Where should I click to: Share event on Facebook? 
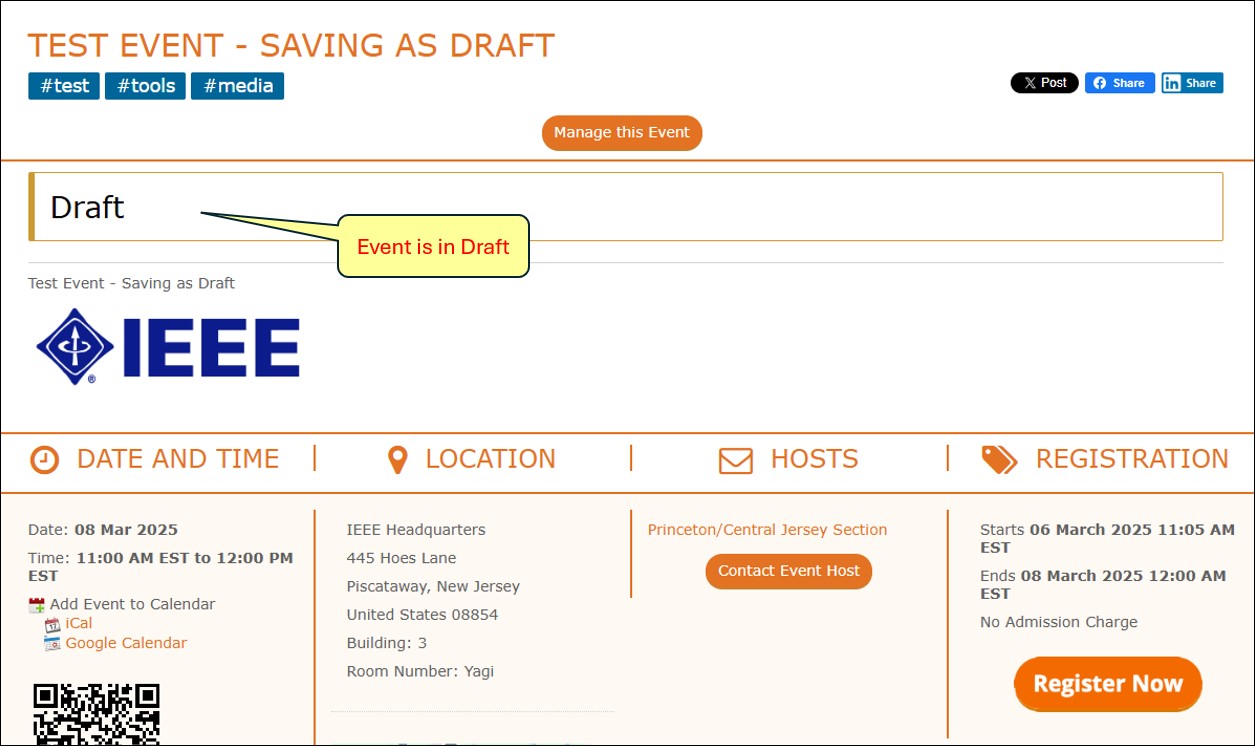tap(1120, 83)
